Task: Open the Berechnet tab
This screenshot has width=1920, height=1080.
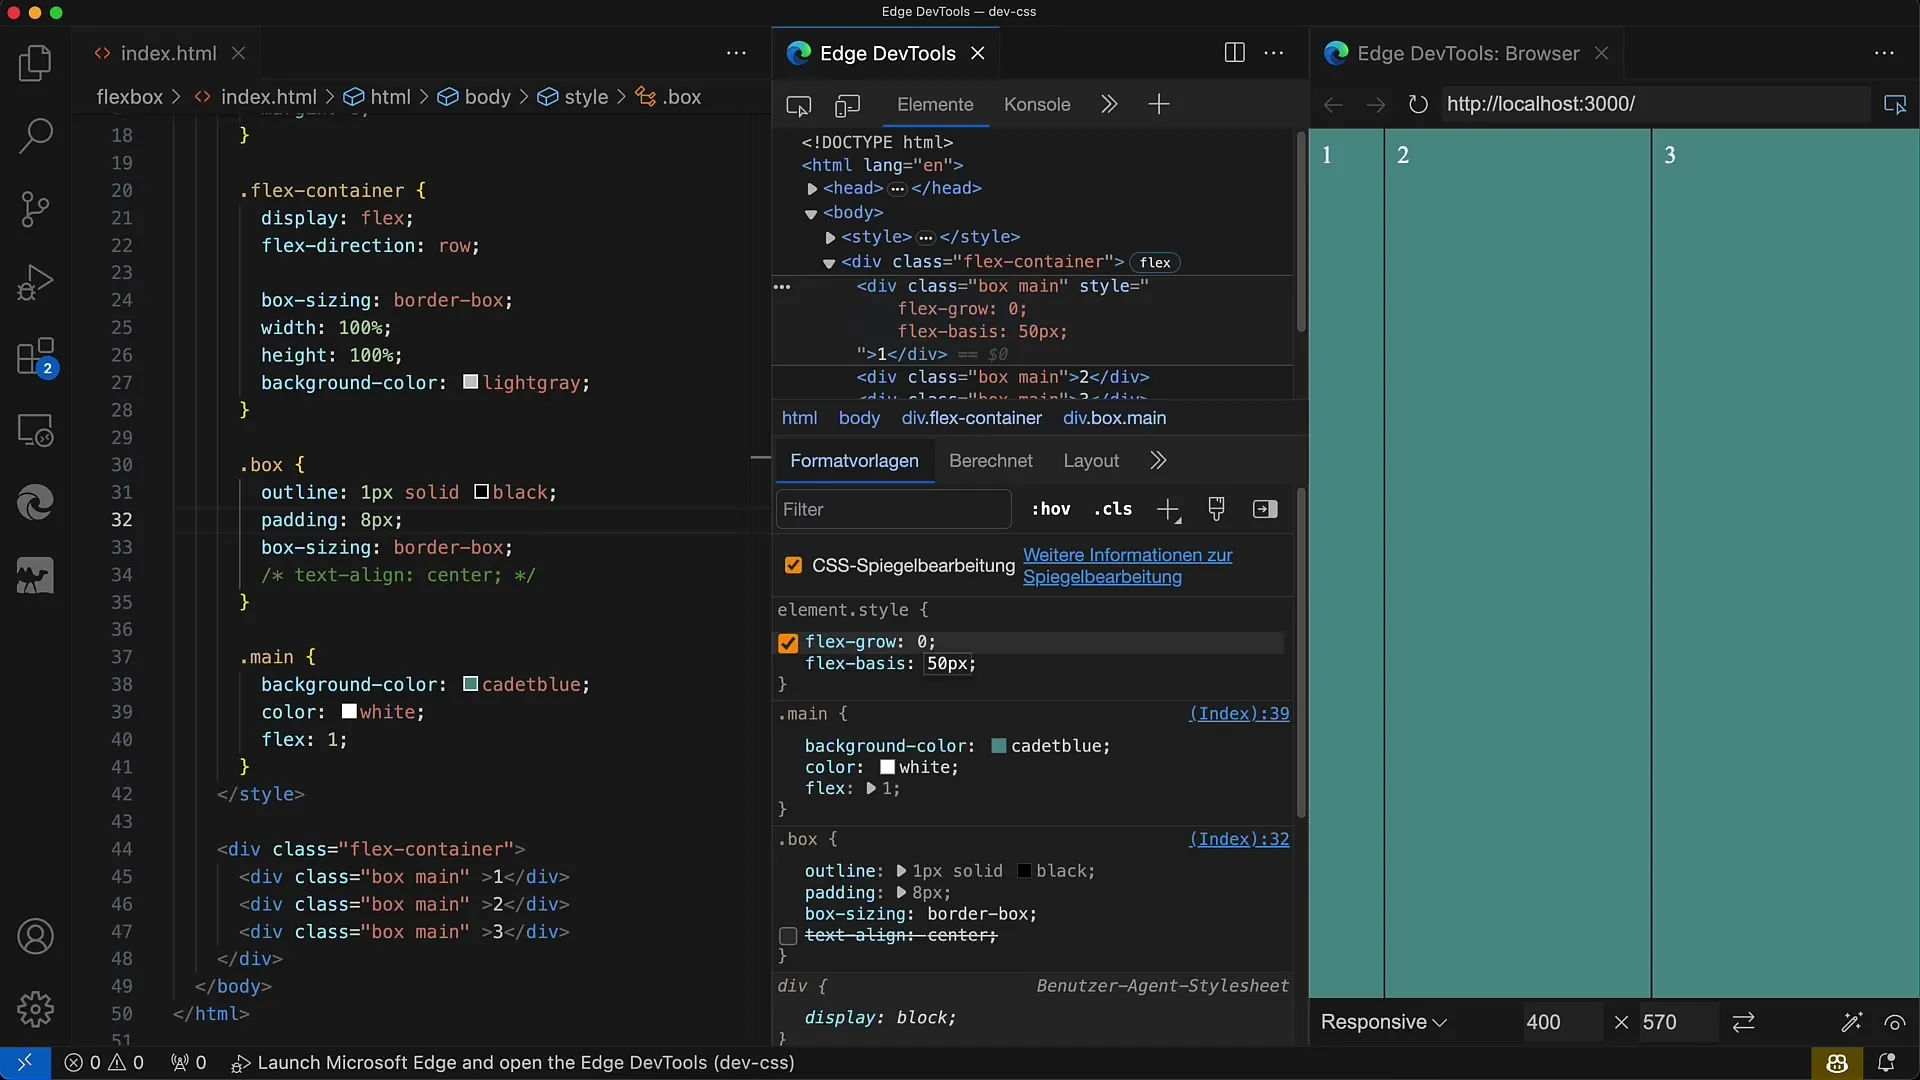Action: coord(991,461)
